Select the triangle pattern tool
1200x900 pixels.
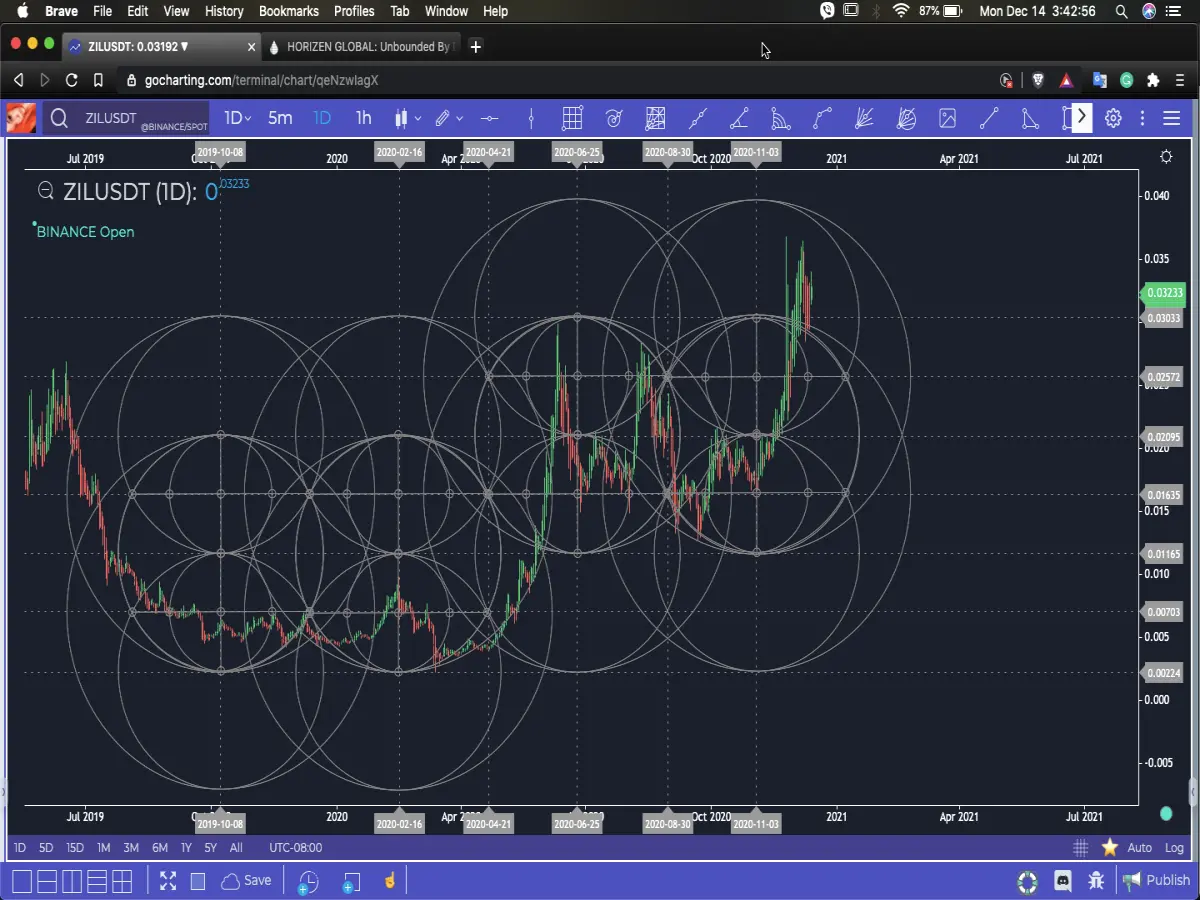point(1030,118)
